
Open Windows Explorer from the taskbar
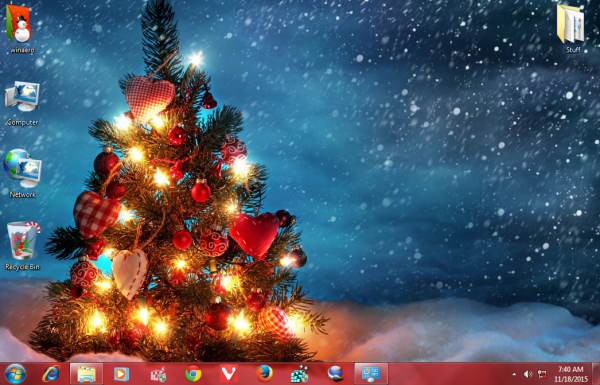86,374
